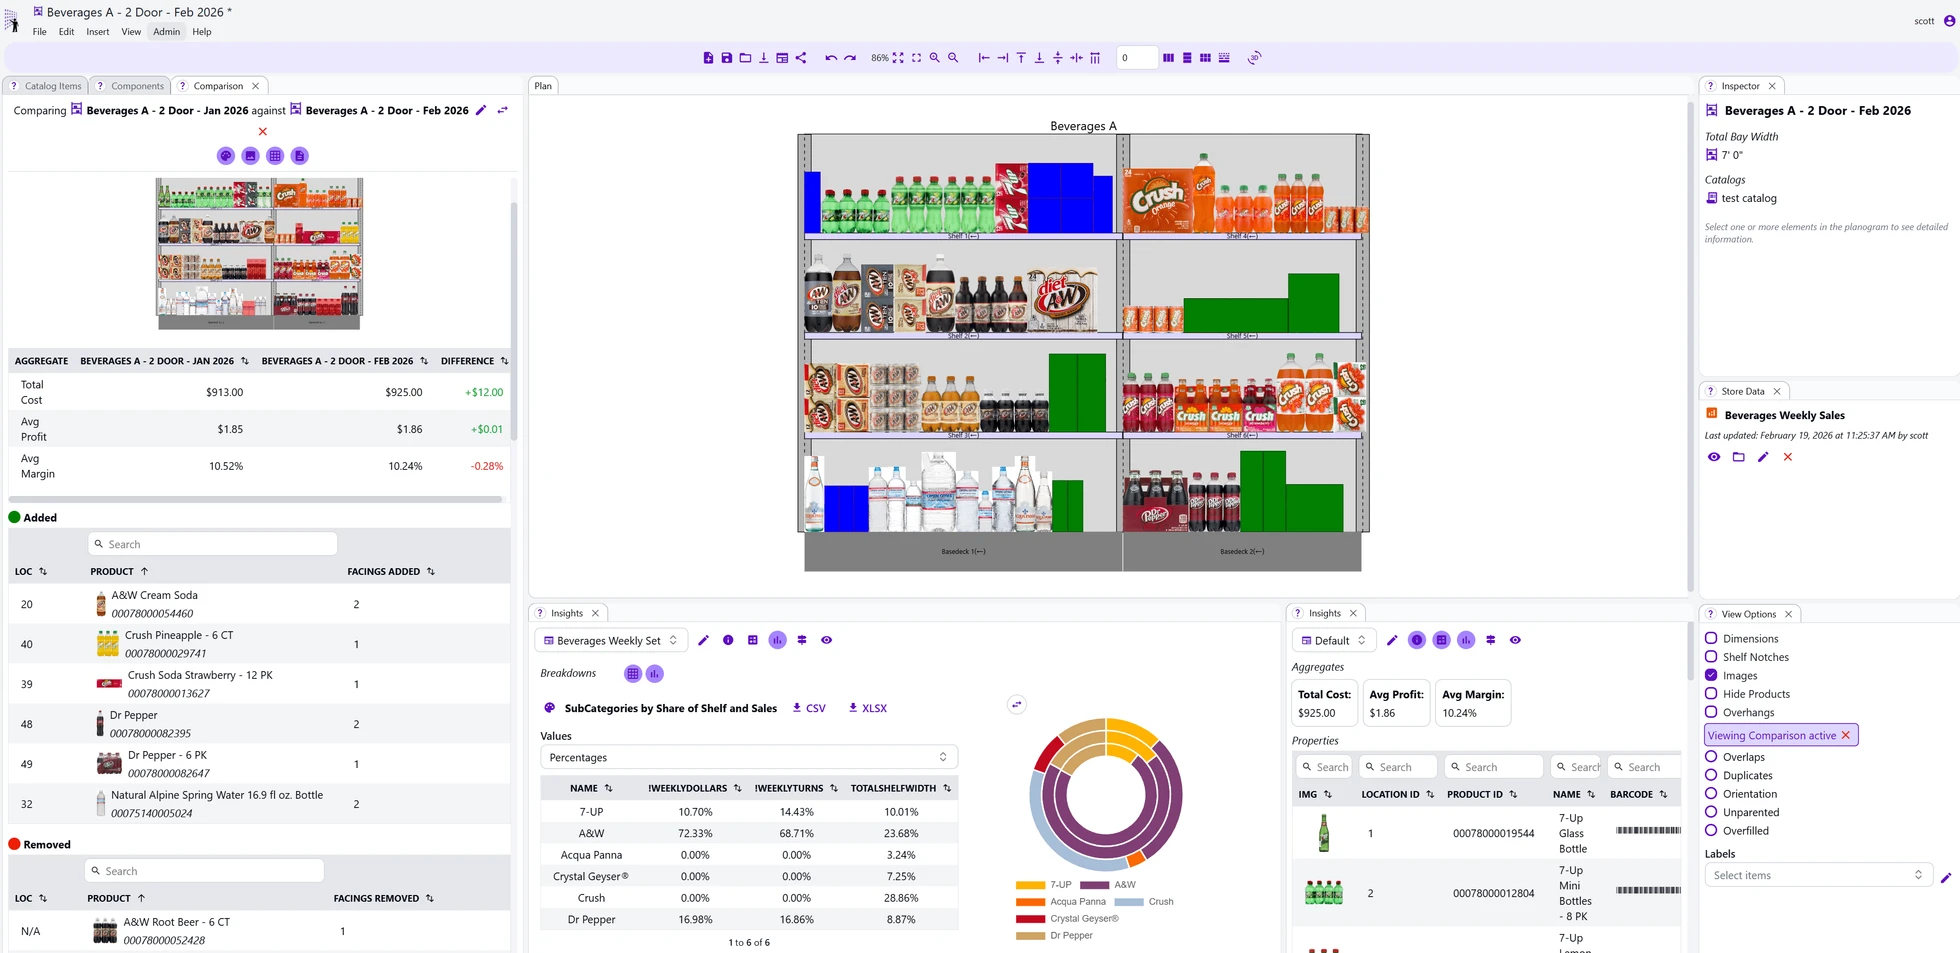Screen dimensions: 1960x953
Task: Undo the last action
Action: point(831,58)
